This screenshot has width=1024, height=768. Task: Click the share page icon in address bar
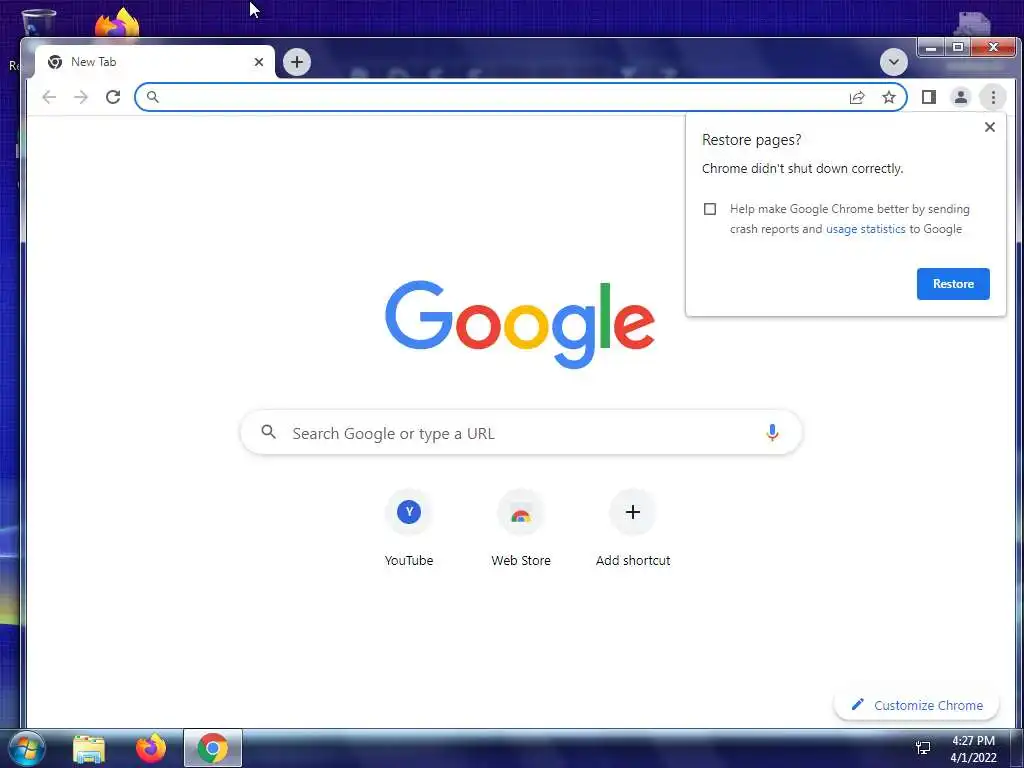tap(857, 97)
